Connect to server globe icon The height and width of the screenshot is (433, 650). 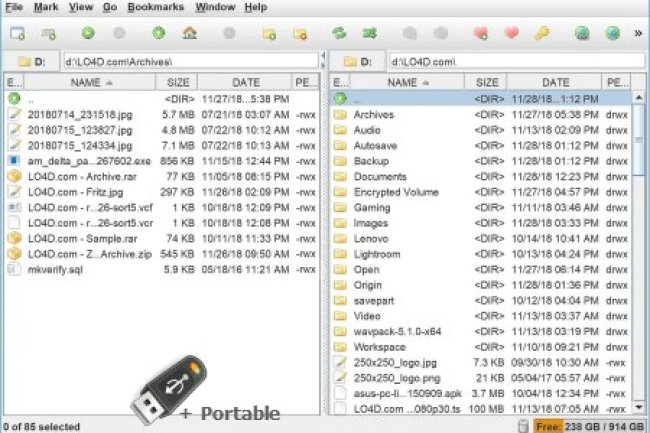[582, 33]
